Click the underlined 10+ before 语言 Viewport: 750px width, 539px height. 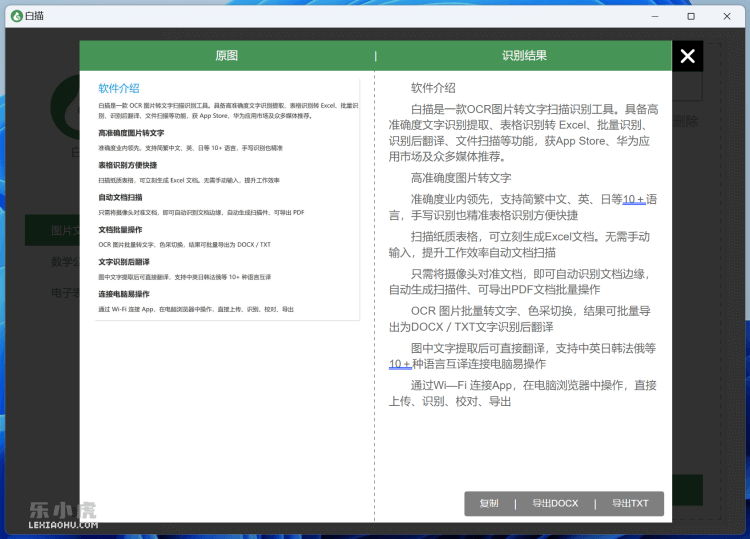pyautogui.click(x=634, y=199)
